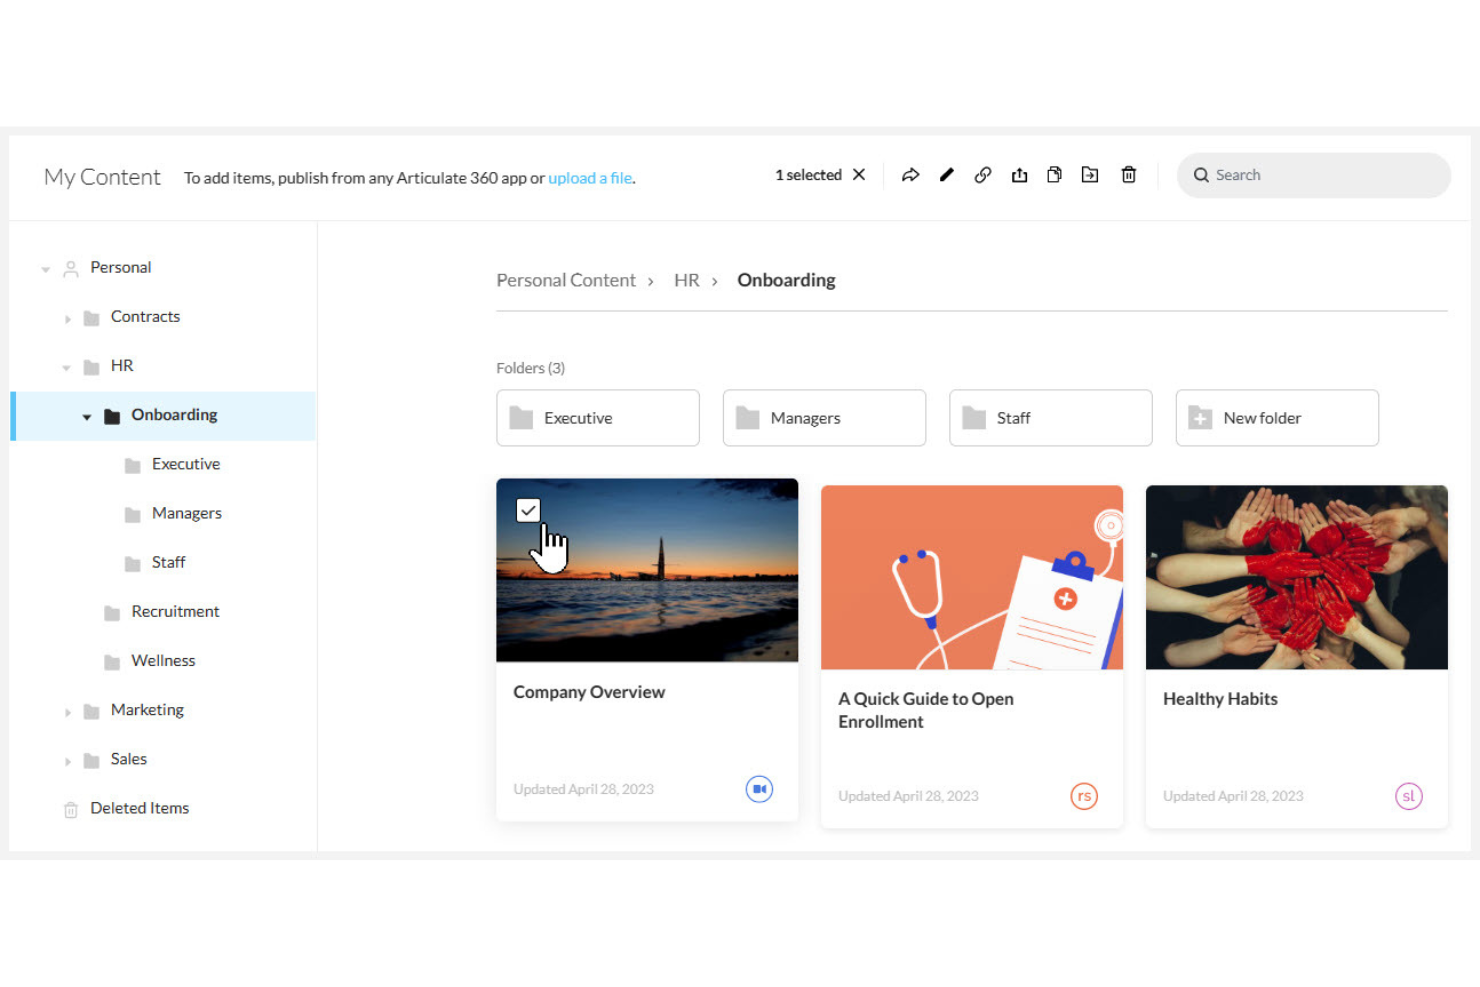The height and width of the screenshot is (987, 1480).
Task: Delete selected item with trash icon
Action: 1128,175
